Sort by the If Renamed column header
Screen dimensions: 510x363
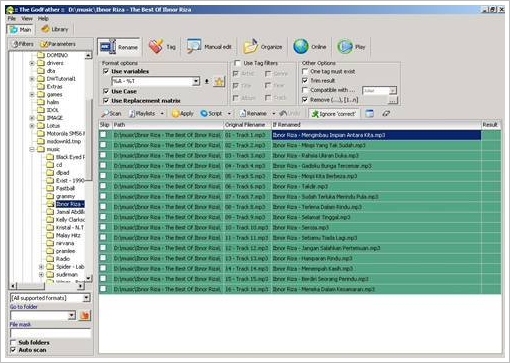(x=376, y=125)
